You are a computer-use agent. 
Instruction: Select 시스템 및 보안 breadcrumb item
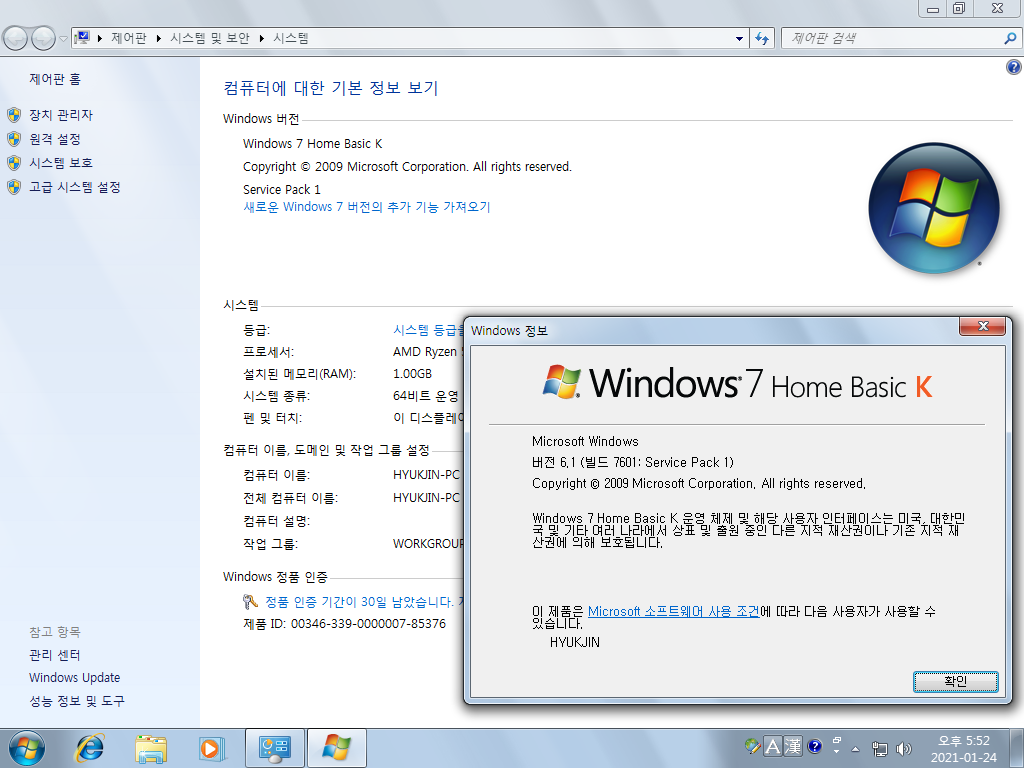click(210, 39)
